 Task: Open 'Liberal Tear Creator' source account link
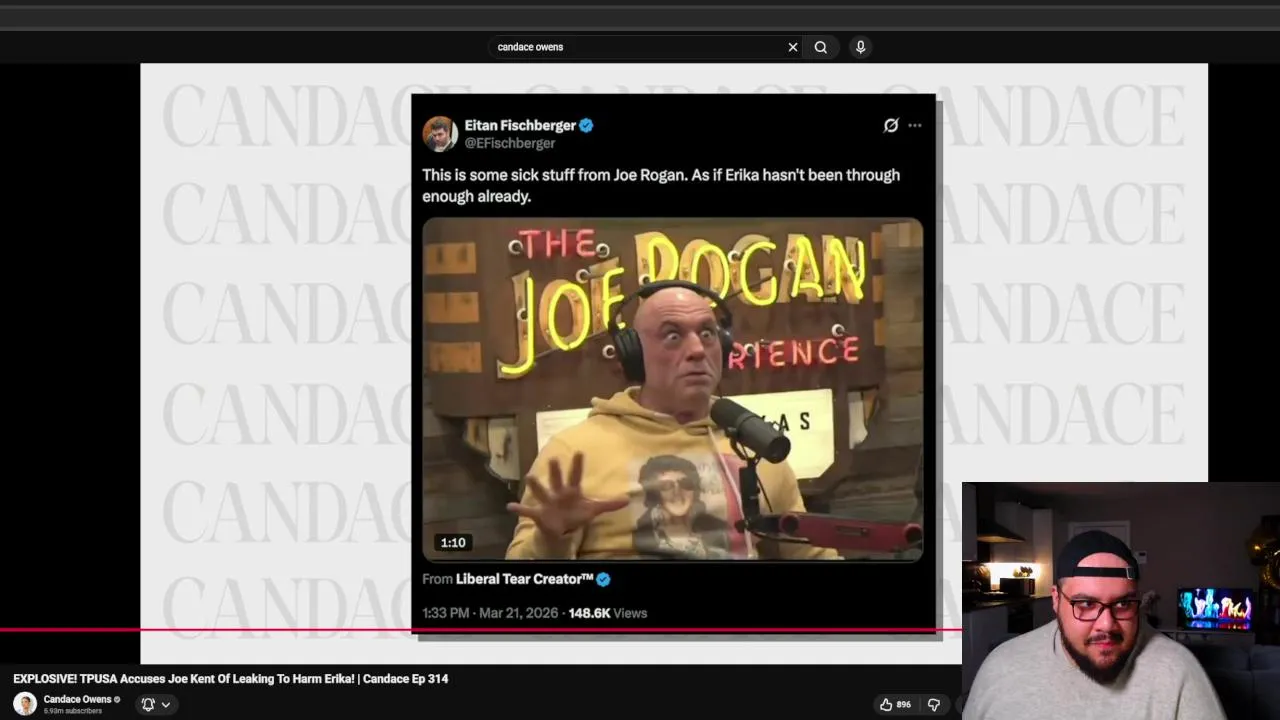(524, 579)
